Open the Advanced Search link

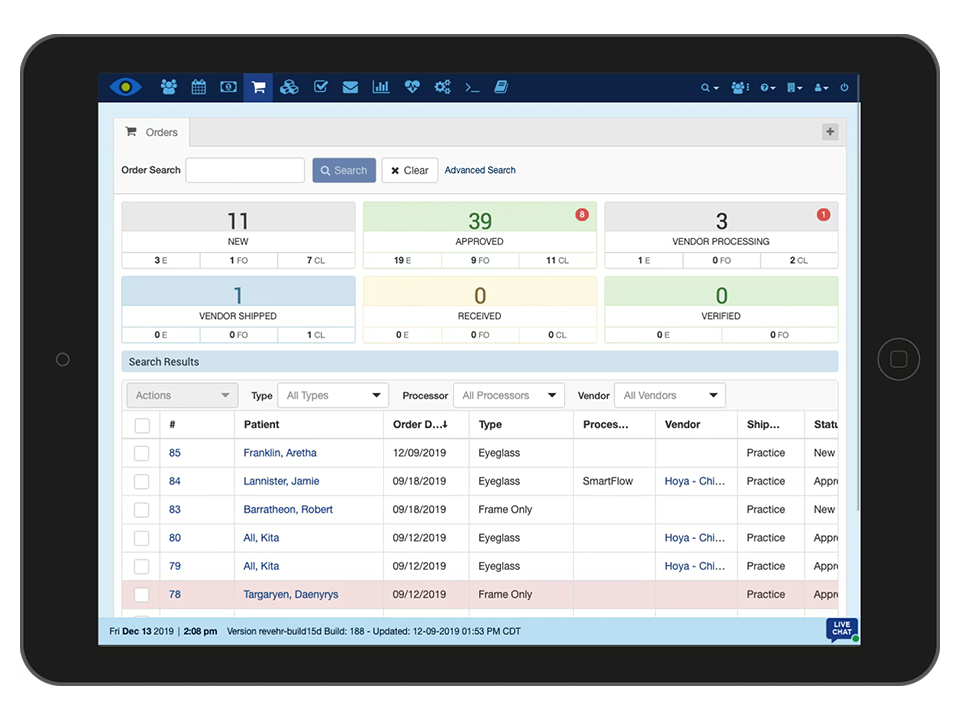point(480,170)
